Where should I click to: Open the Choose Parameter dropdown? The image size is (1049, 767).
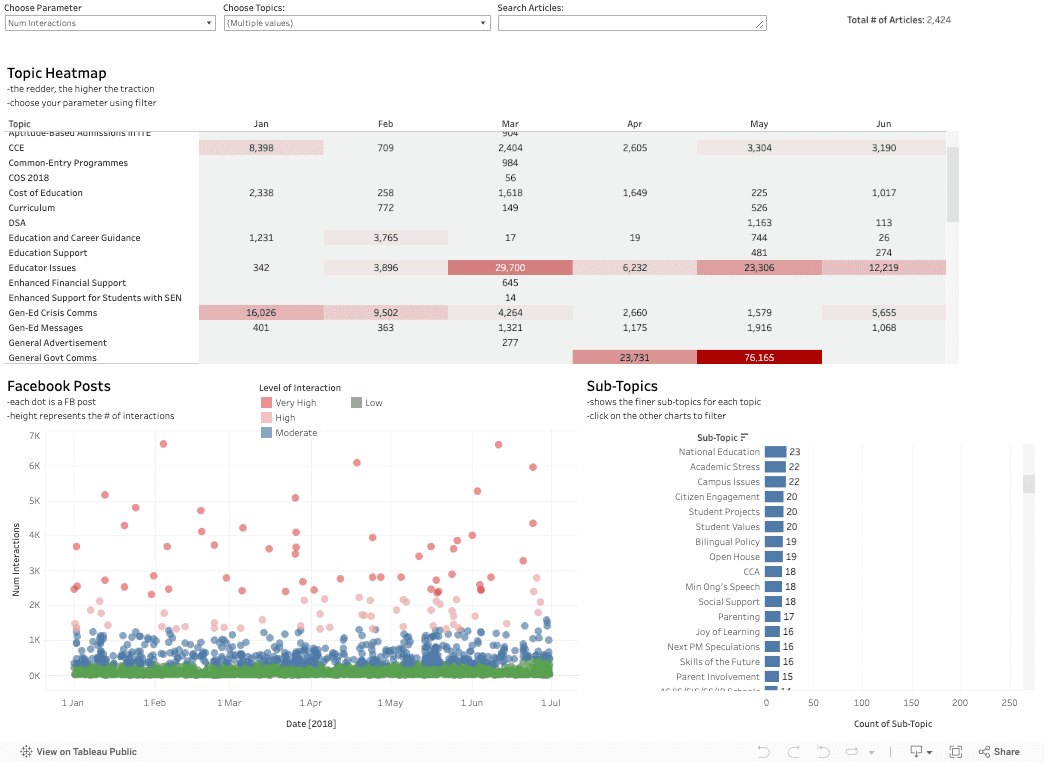point(110,23)
